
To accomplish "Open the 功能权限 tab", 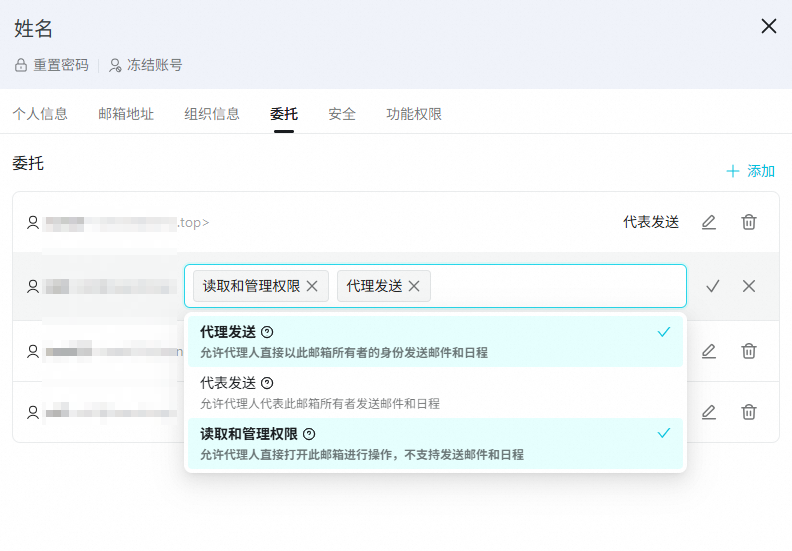I will (414, 114).
